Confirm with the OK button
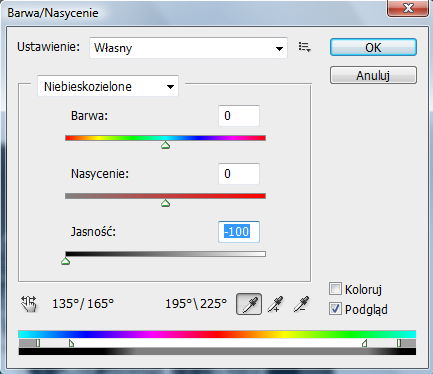This screenshot has height=374, width=433. (x=373, y=47)
